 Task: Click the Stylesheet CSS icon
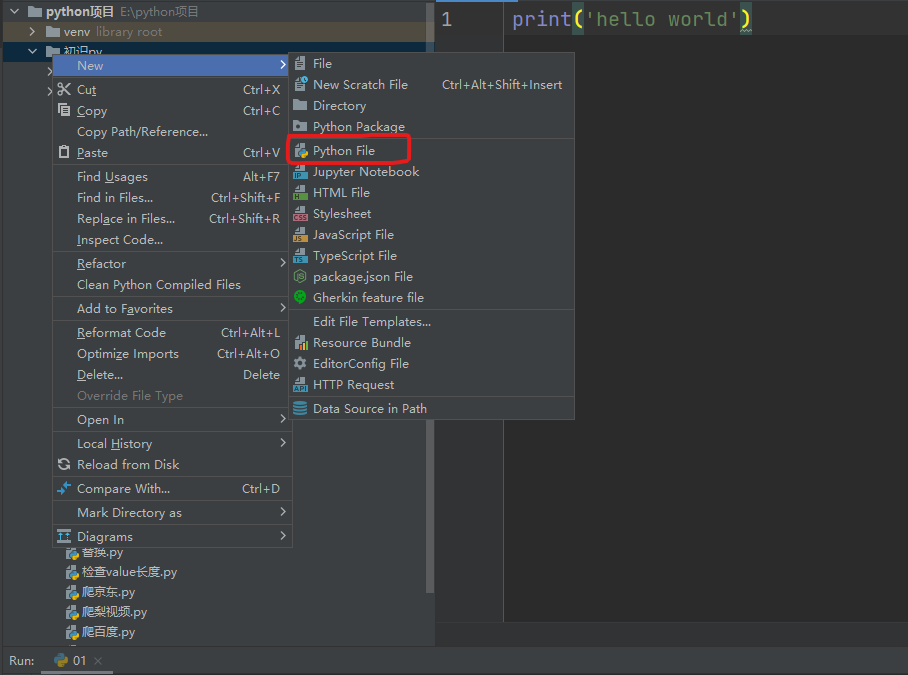[x=301, y=214]
